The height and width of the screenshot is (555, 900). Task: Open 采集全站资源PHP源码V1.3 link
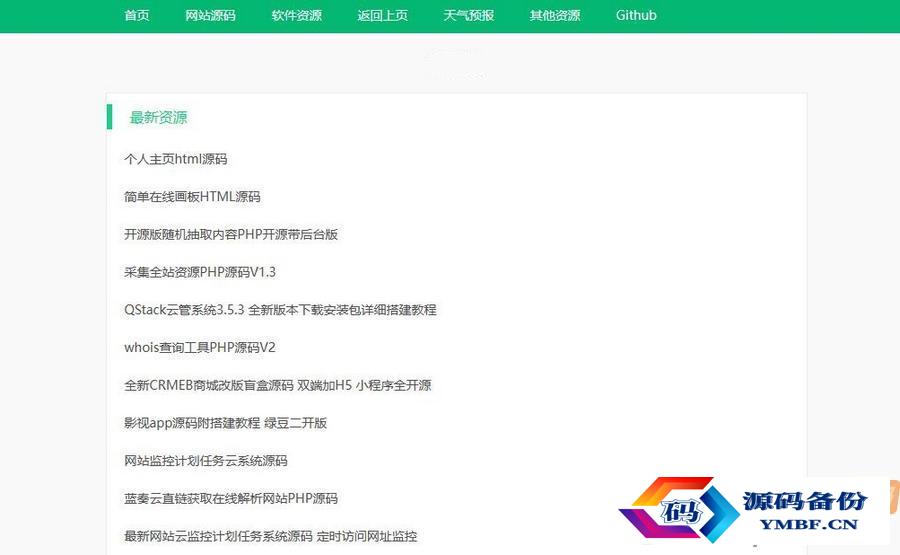[200, 272]
